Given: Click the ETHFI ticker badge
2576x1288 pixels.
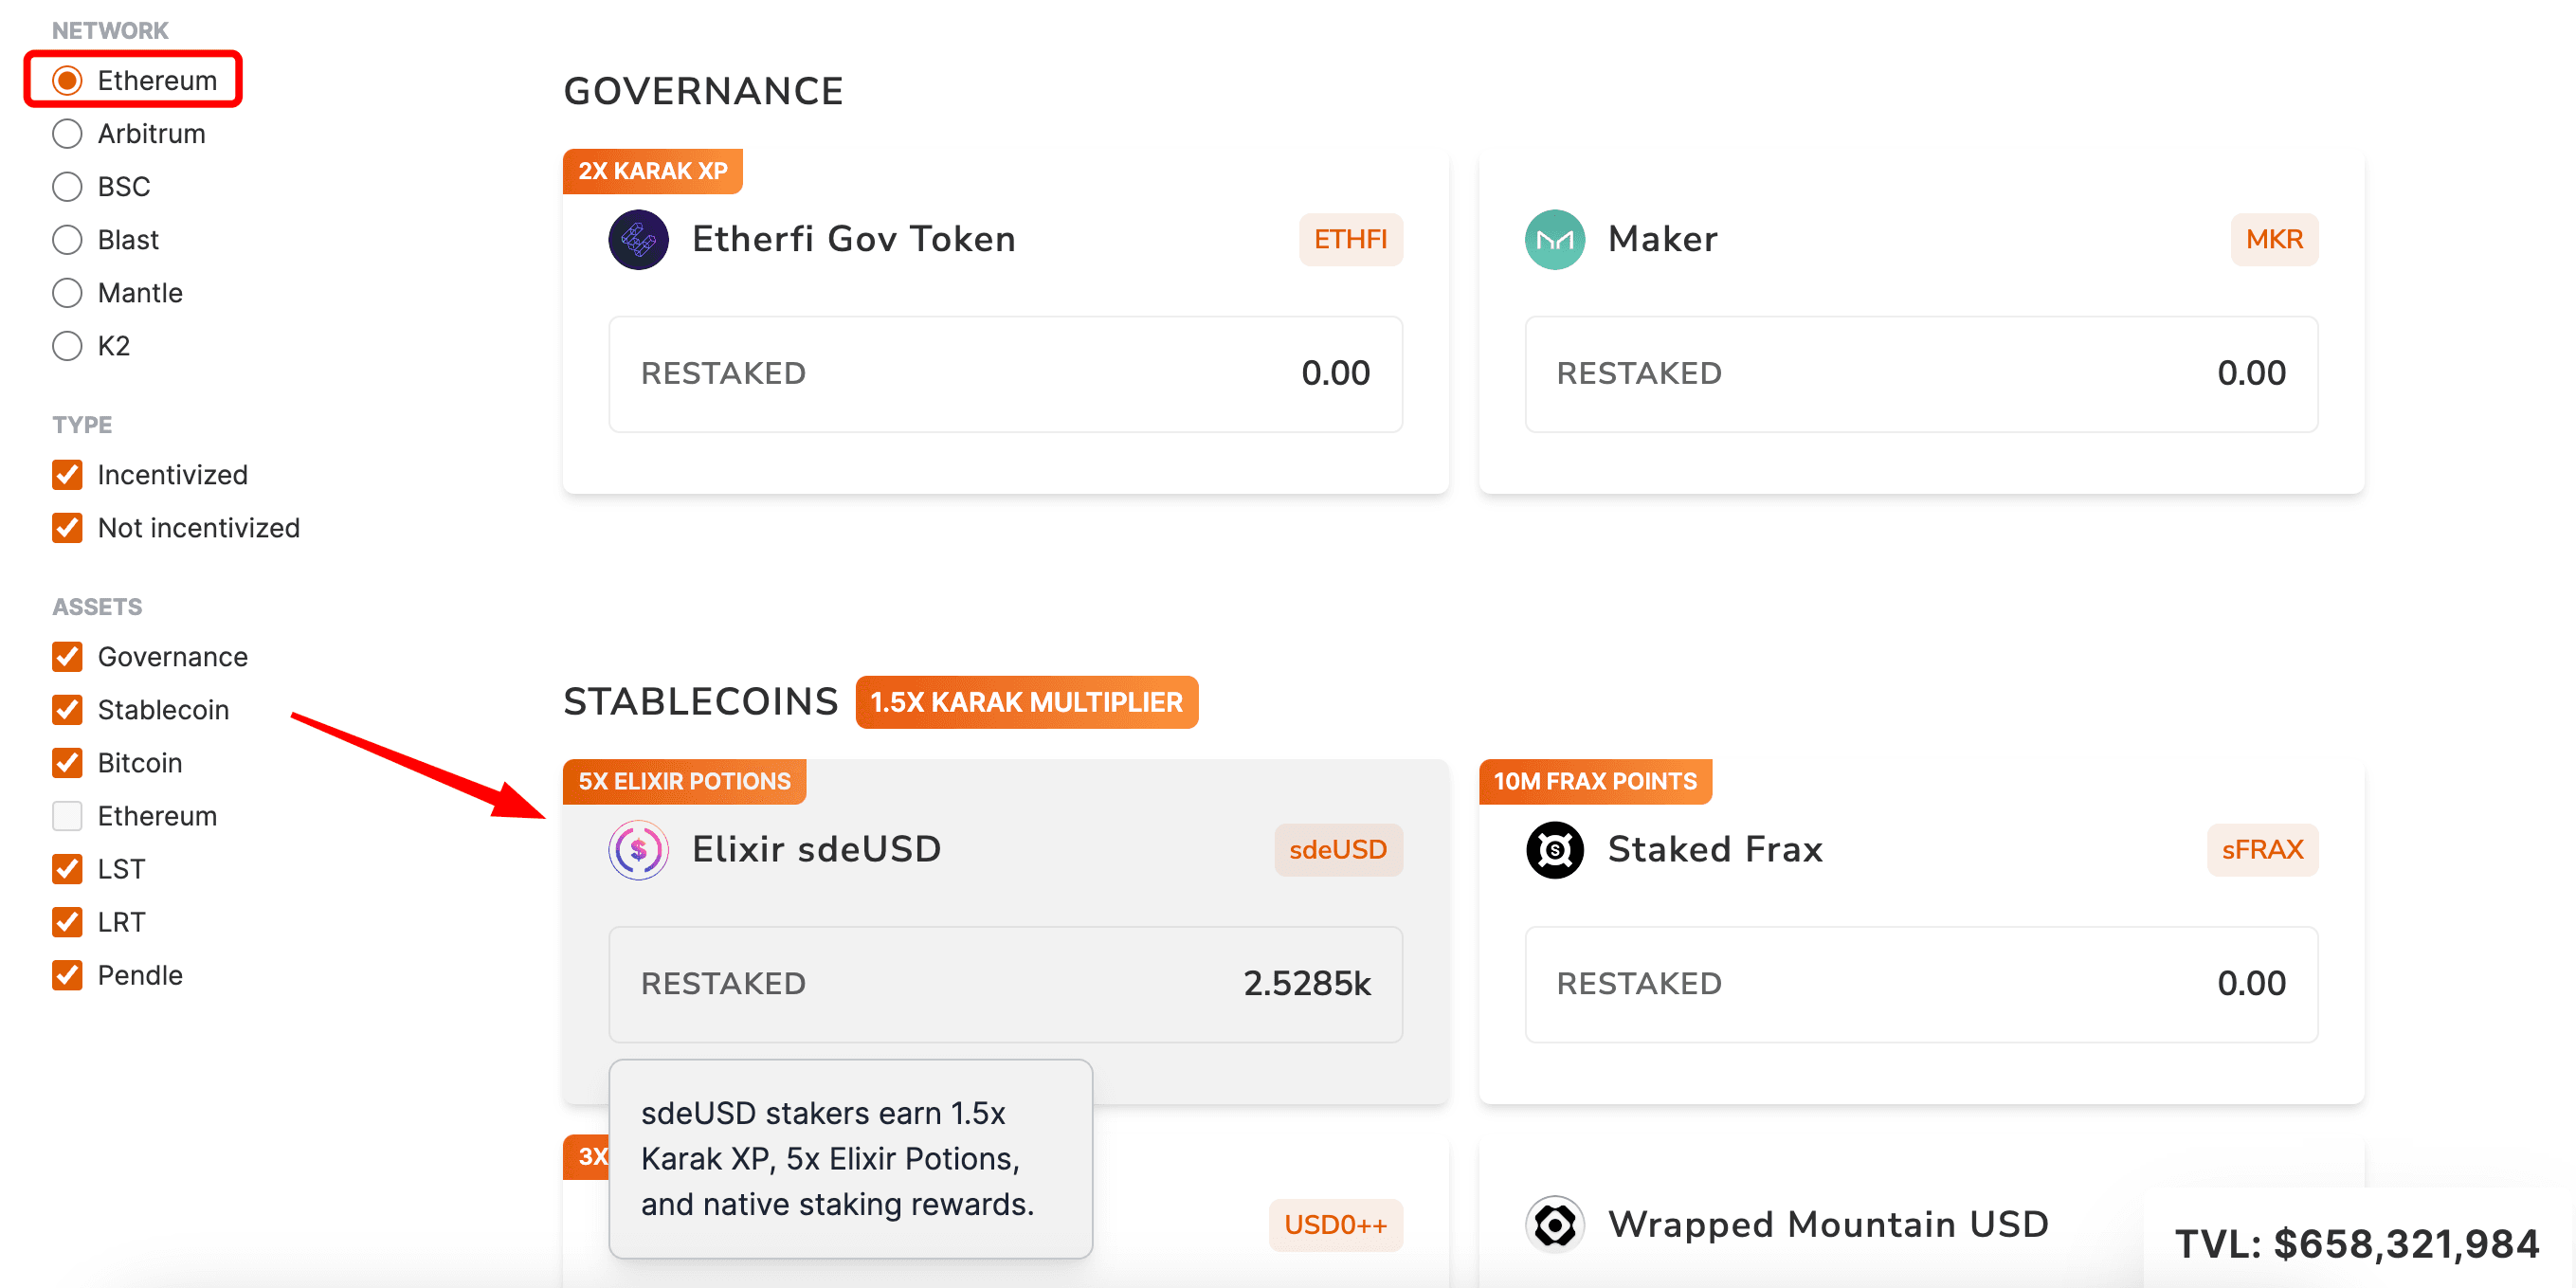Looking at the screenshot, I should [1350, 239].
